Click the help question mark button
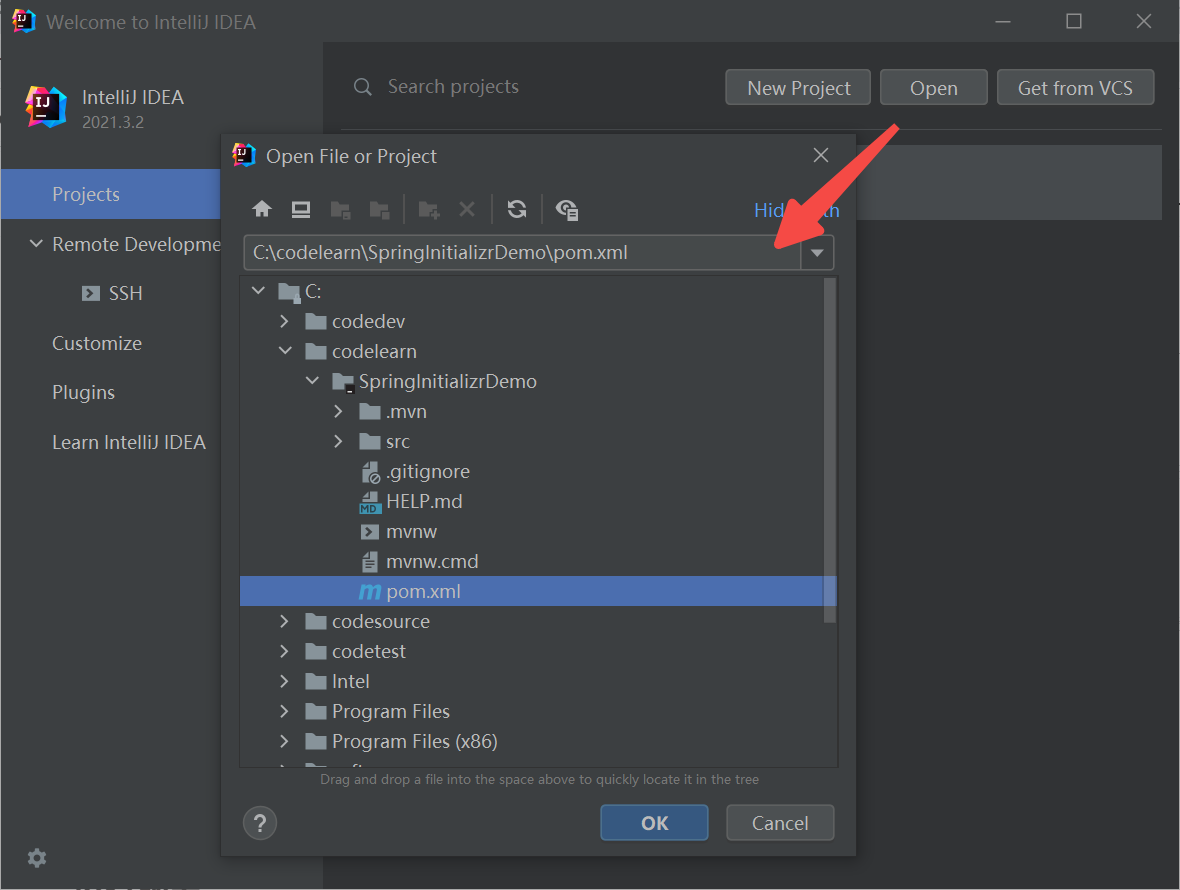This screenshot has height=890, width=1180. 260,823
